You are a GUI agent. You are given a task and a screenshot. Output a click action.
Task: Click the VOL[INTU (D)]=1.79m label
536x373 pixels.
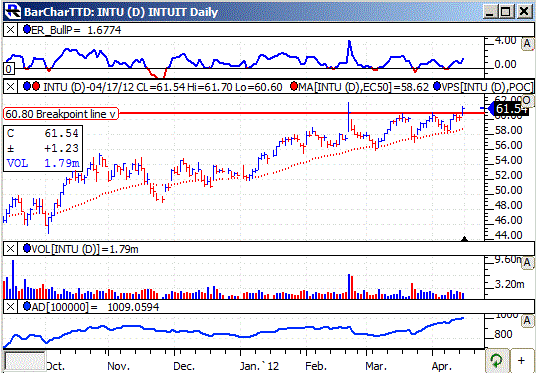point(85,249)
